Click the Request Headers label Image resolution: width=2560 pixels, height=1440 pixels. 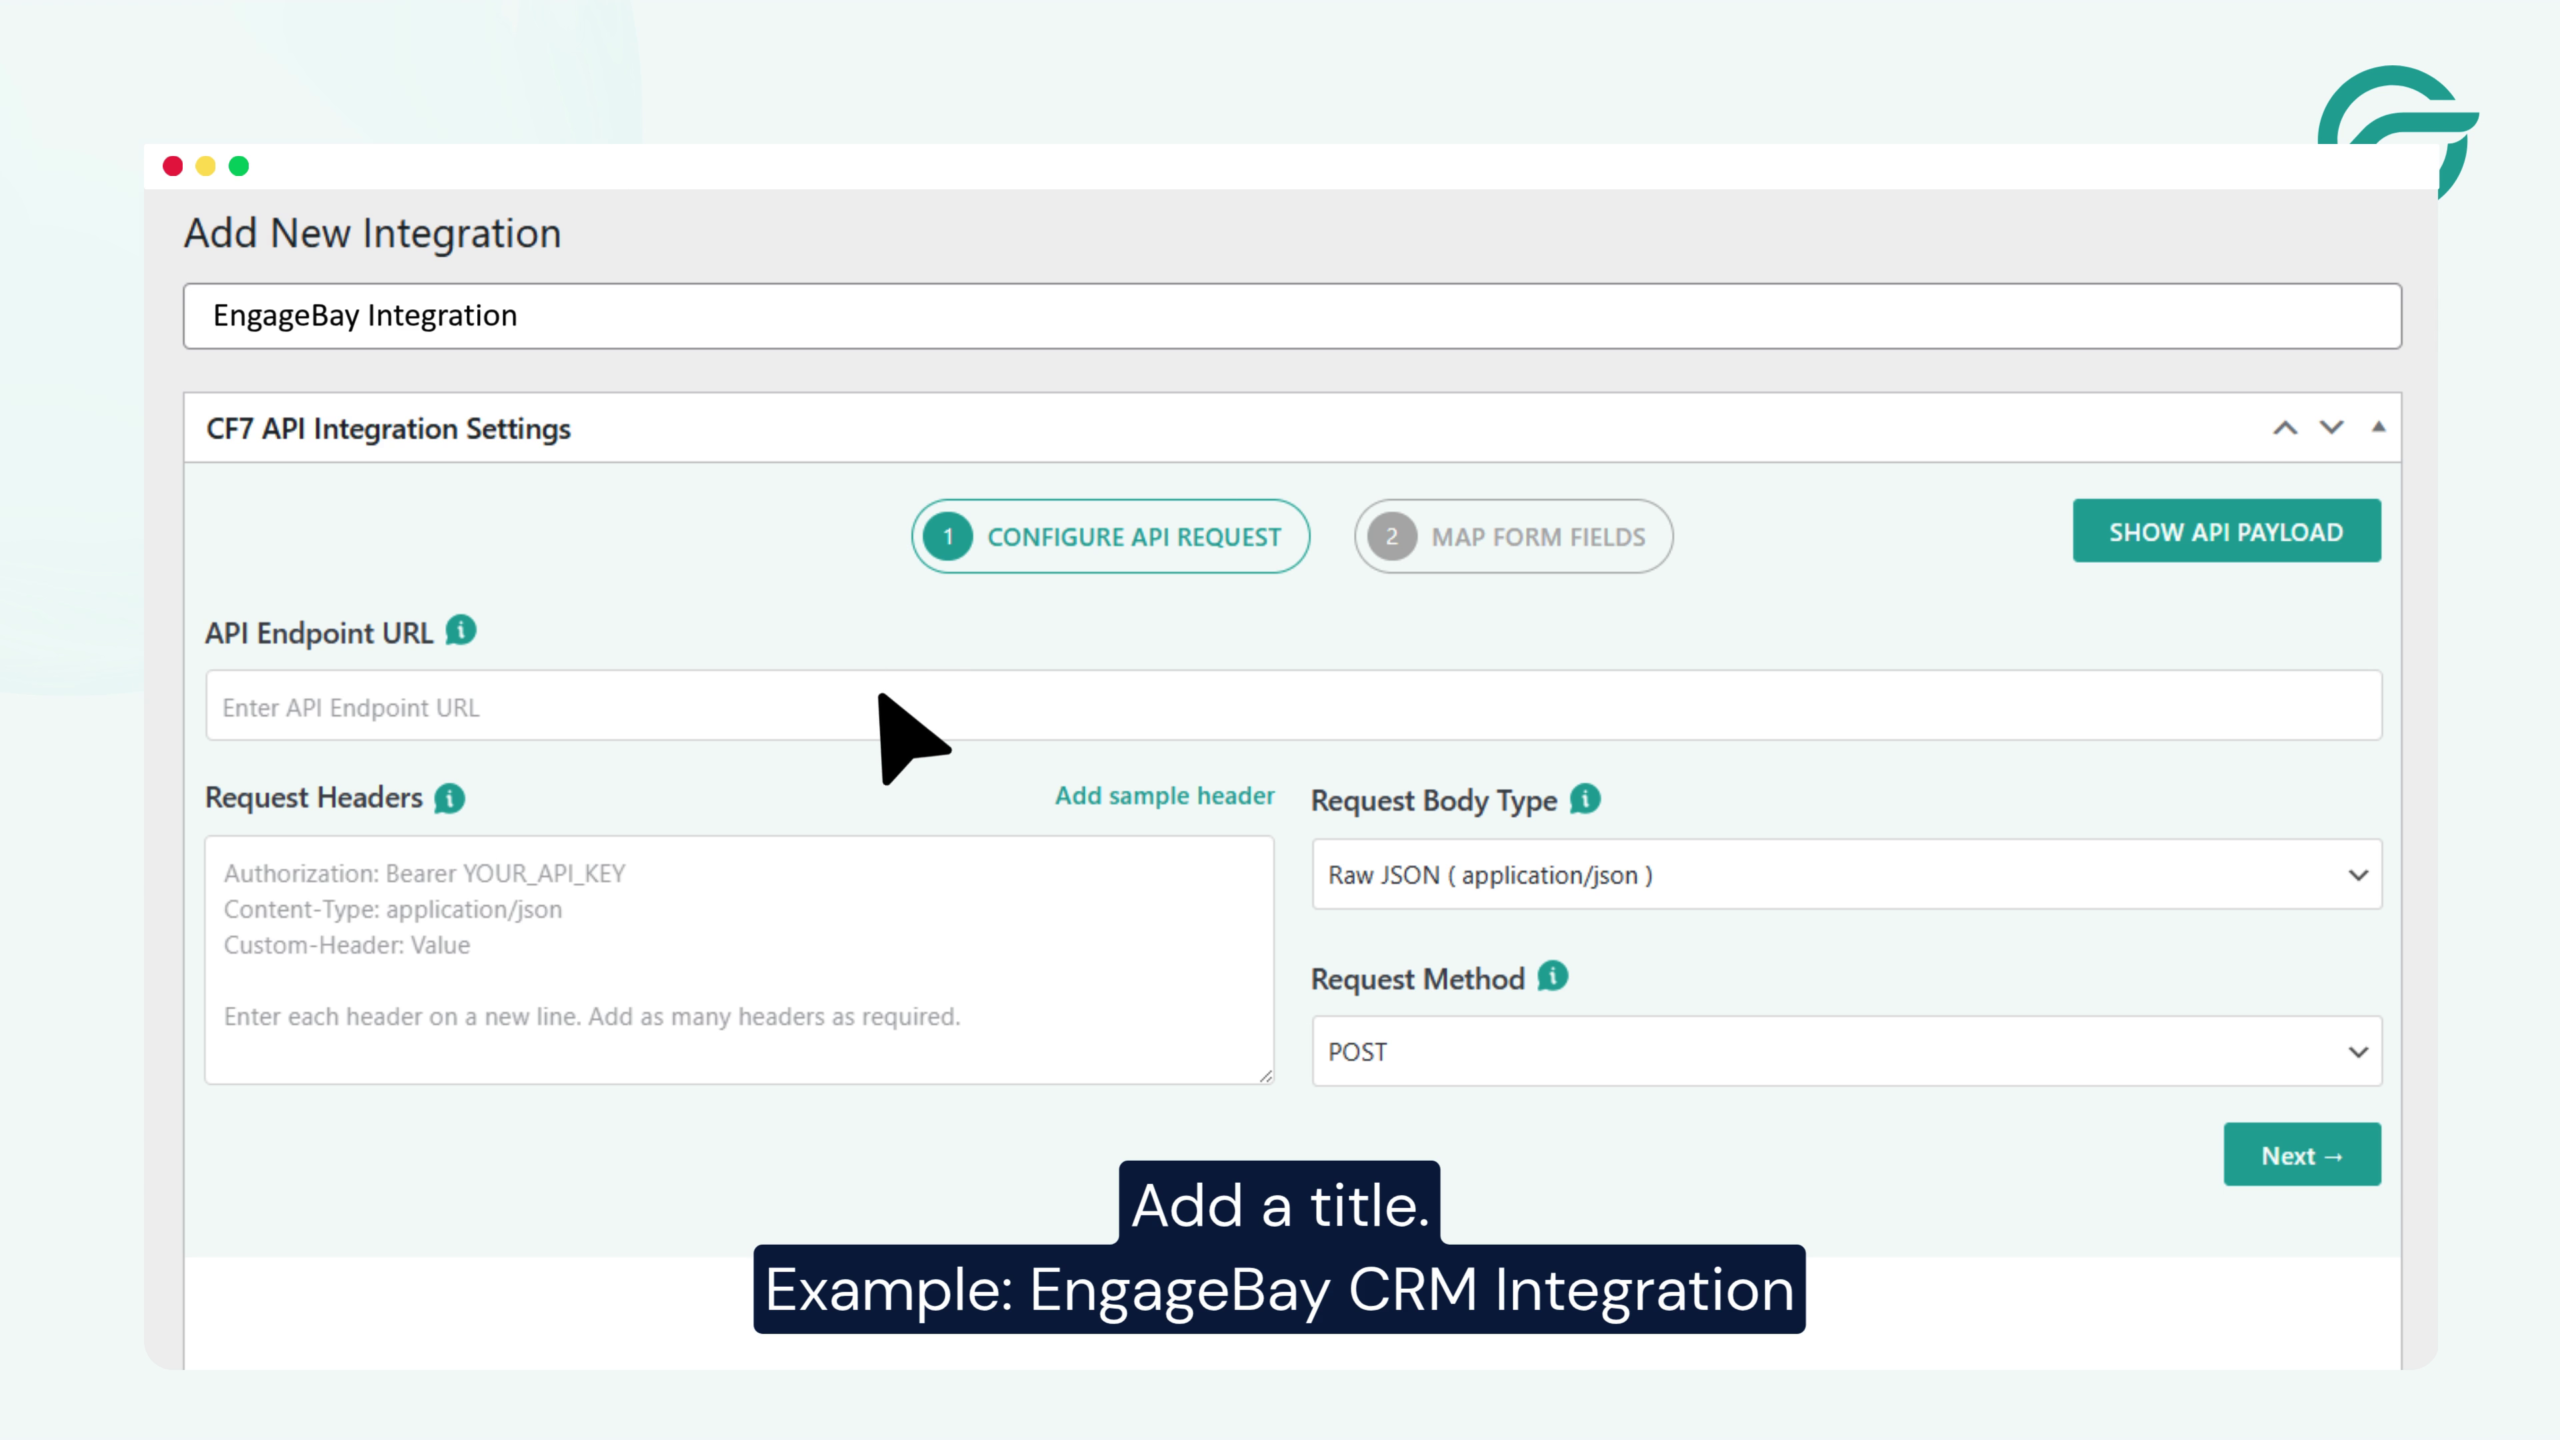click(x=314, y=798)
